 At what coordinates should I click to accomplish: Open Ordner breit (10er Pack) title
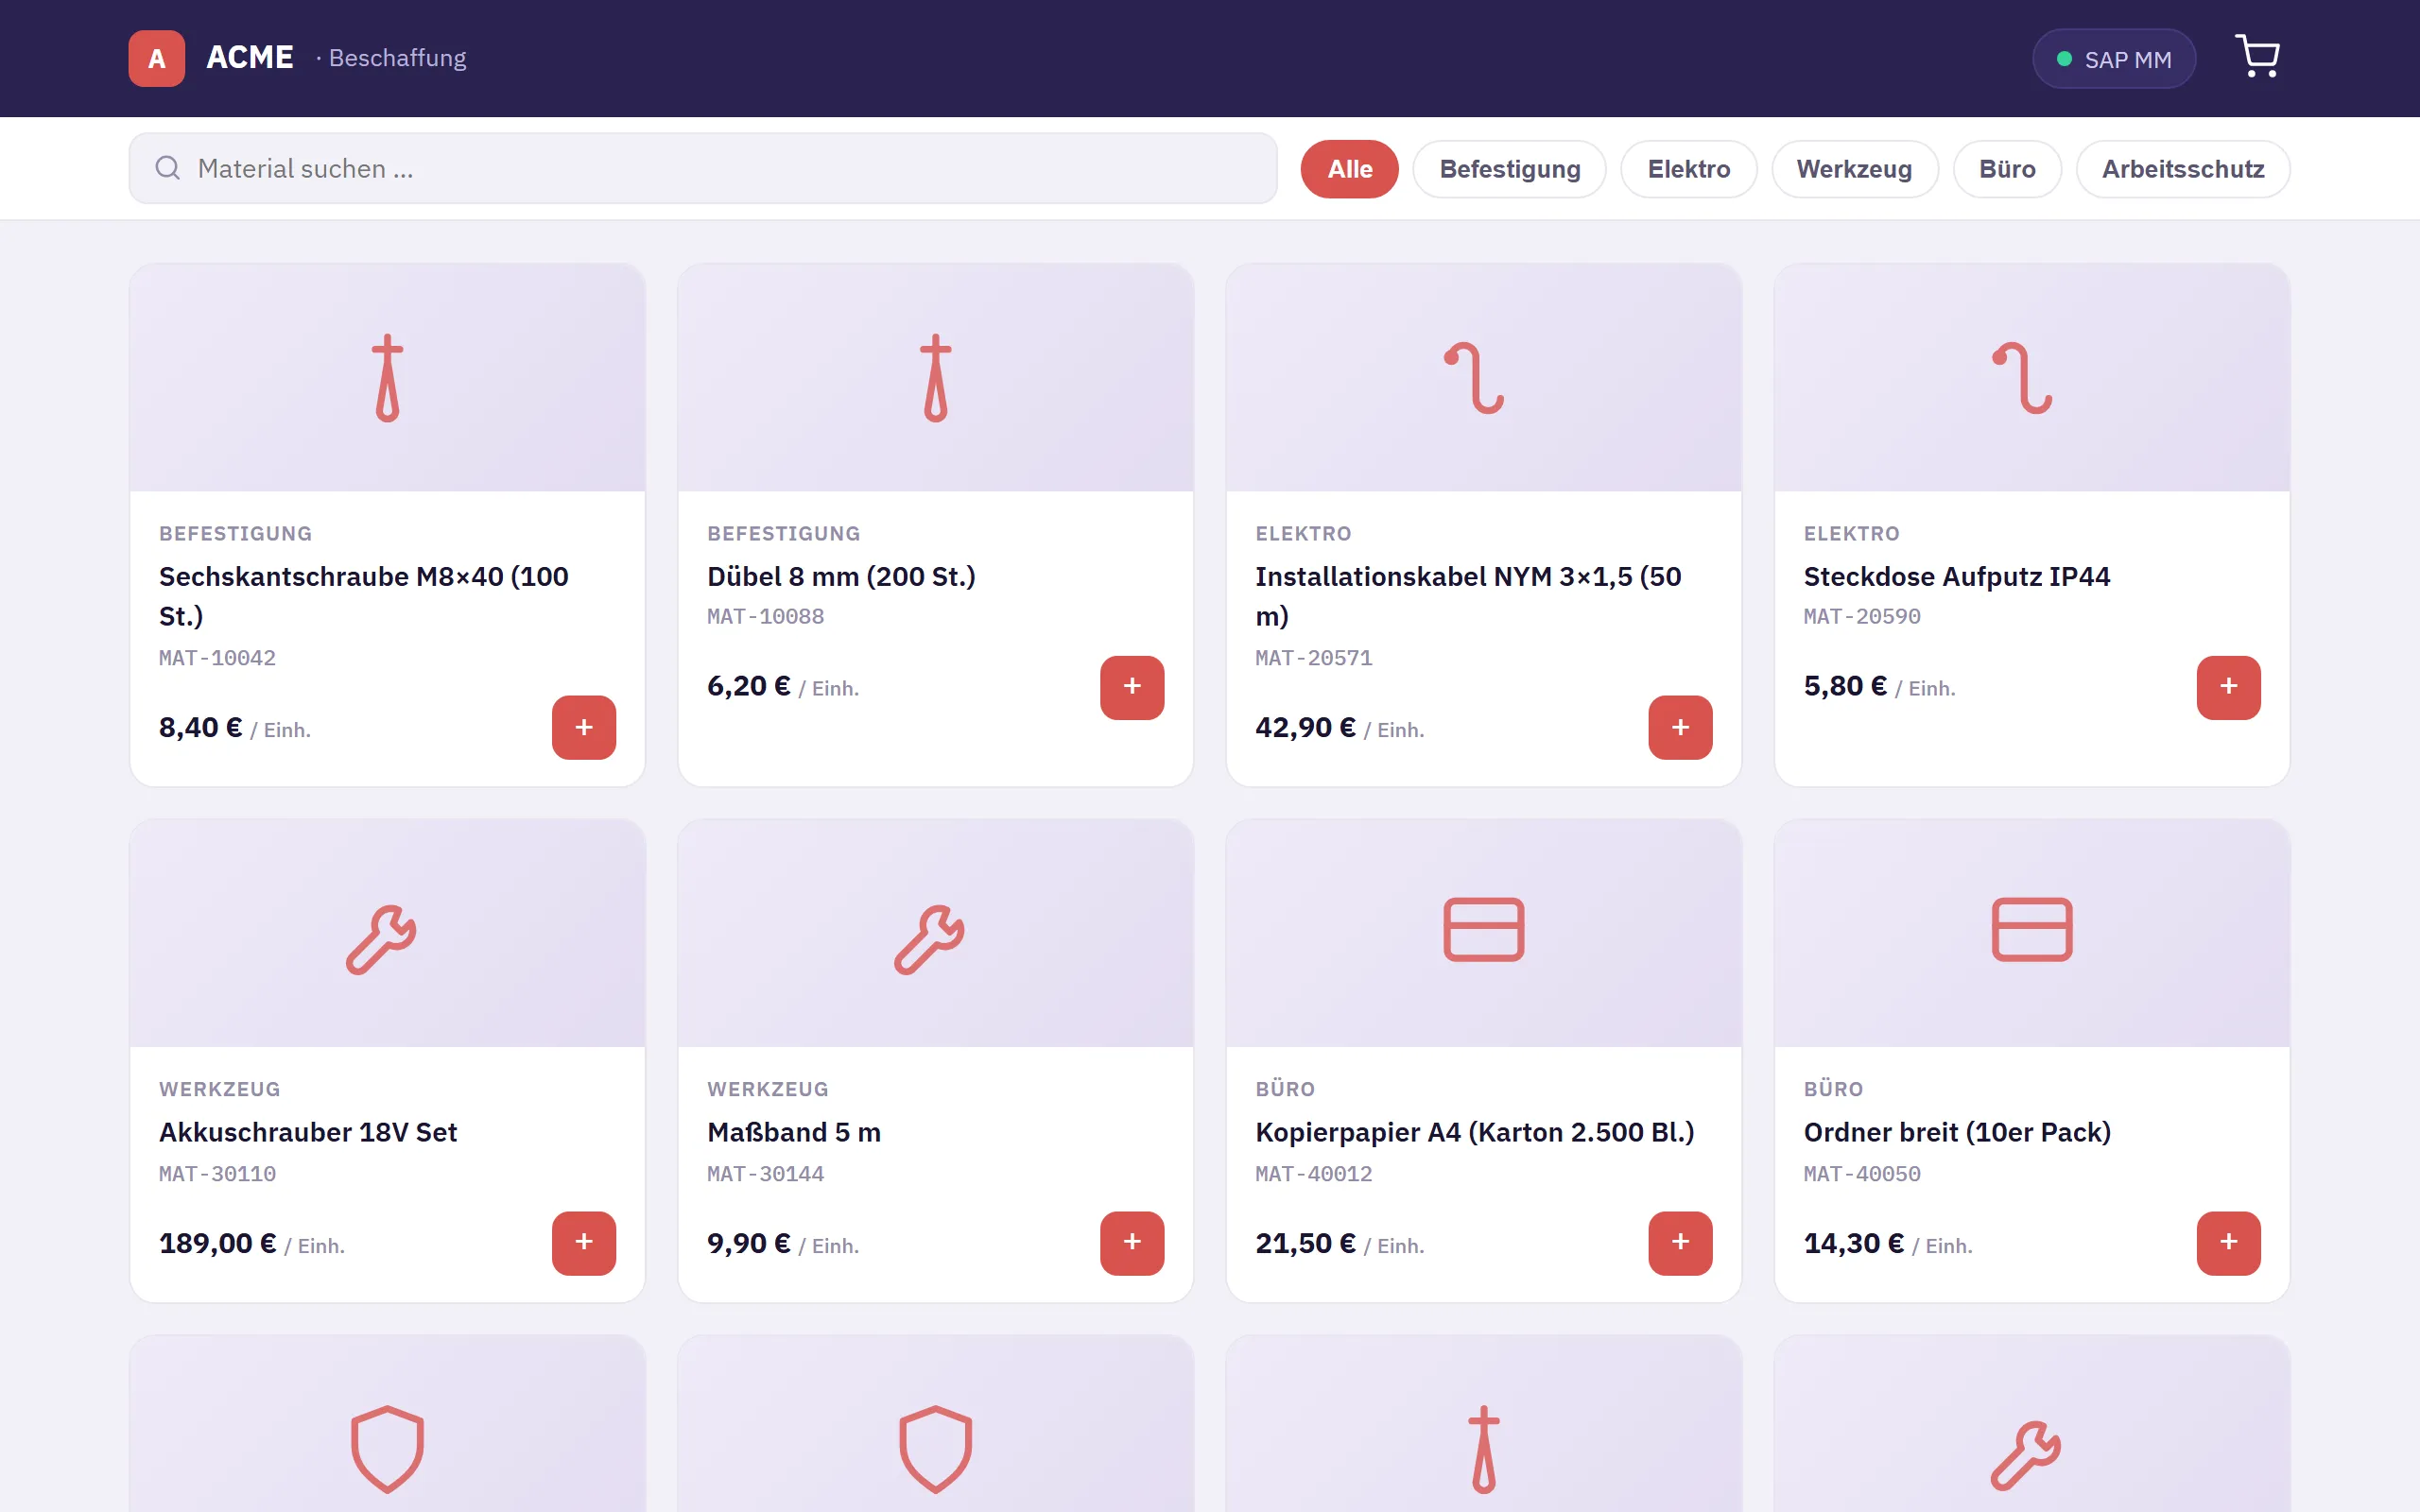tap(1957, 1132)
